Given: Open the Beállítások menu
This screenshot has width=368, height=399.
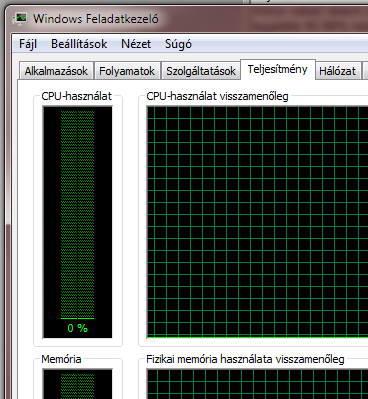Looking at the screenshot, I should [x=79, y=44].
